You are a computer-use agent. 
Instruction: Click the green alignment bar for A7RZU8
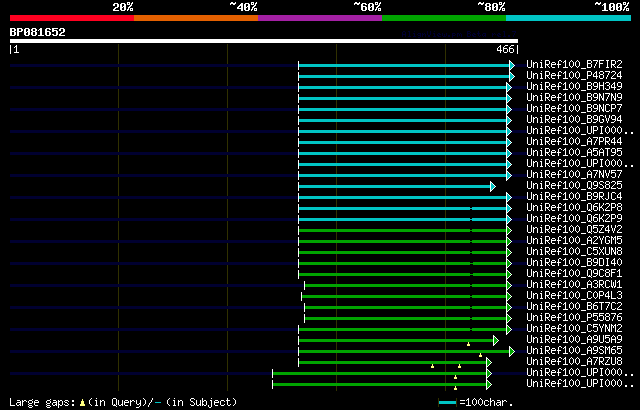click(393, 363)
